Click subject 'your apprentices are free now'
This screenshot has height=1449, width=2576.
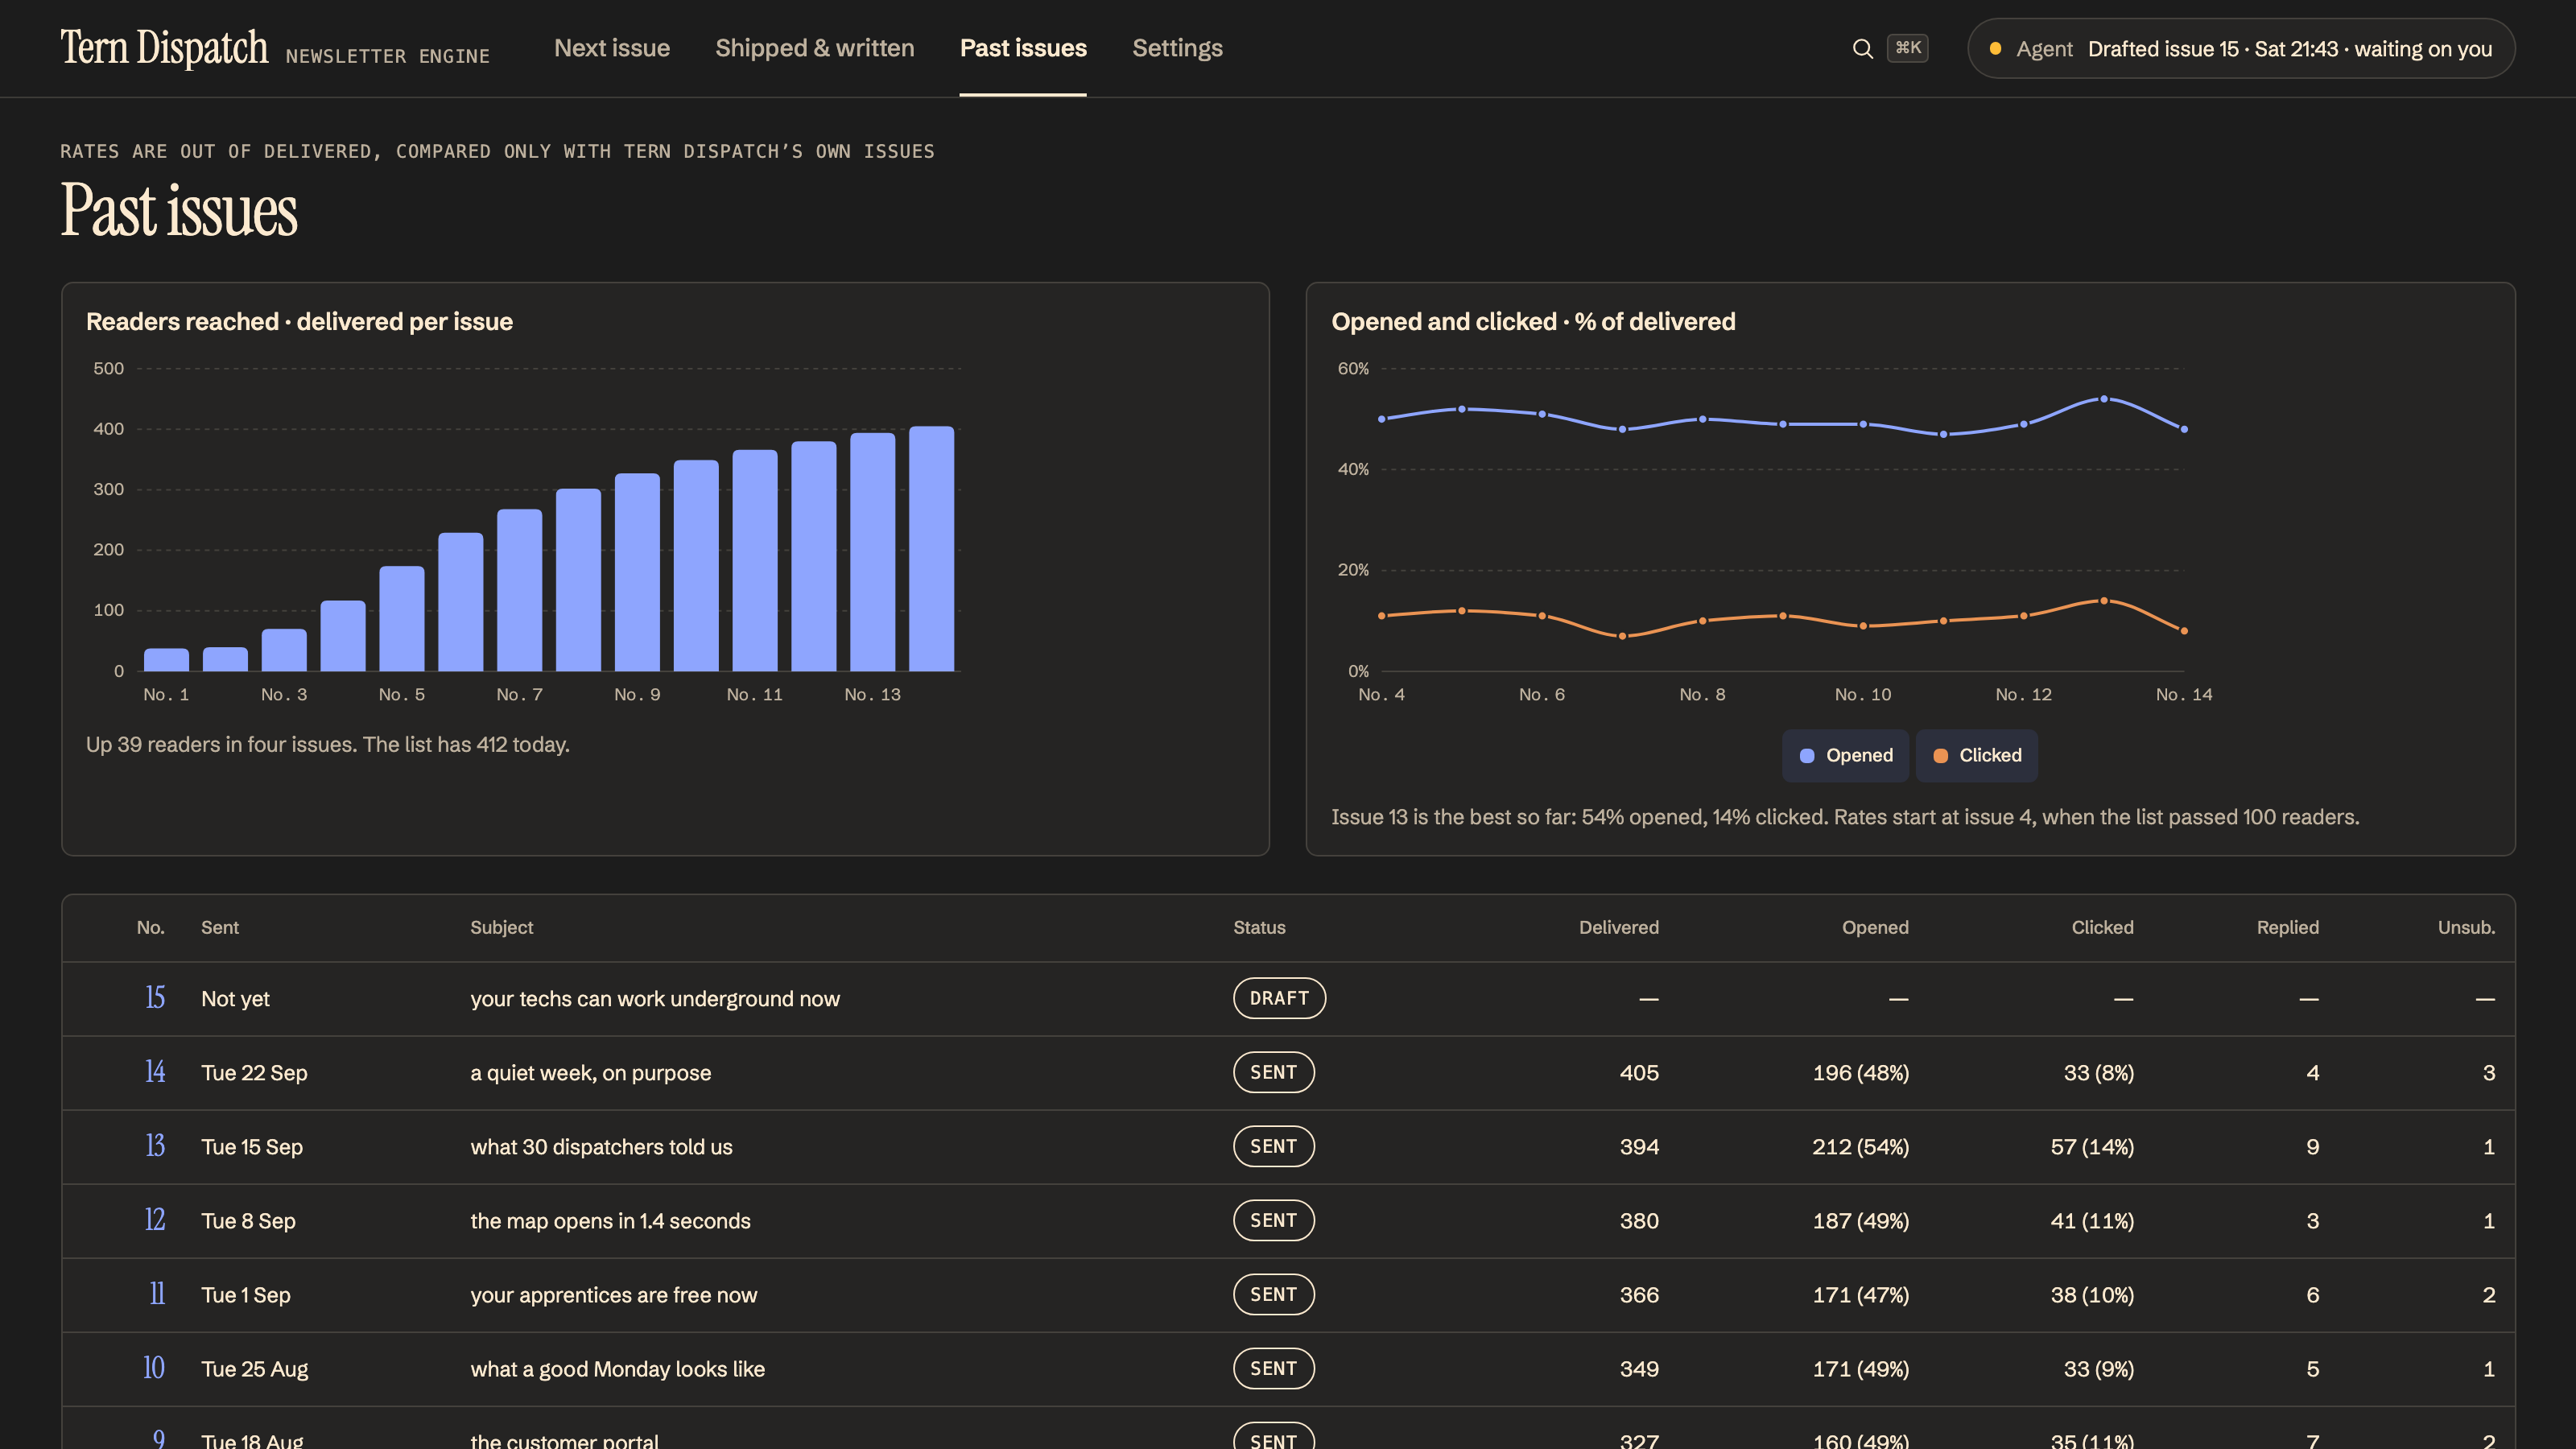point(614,1295)
